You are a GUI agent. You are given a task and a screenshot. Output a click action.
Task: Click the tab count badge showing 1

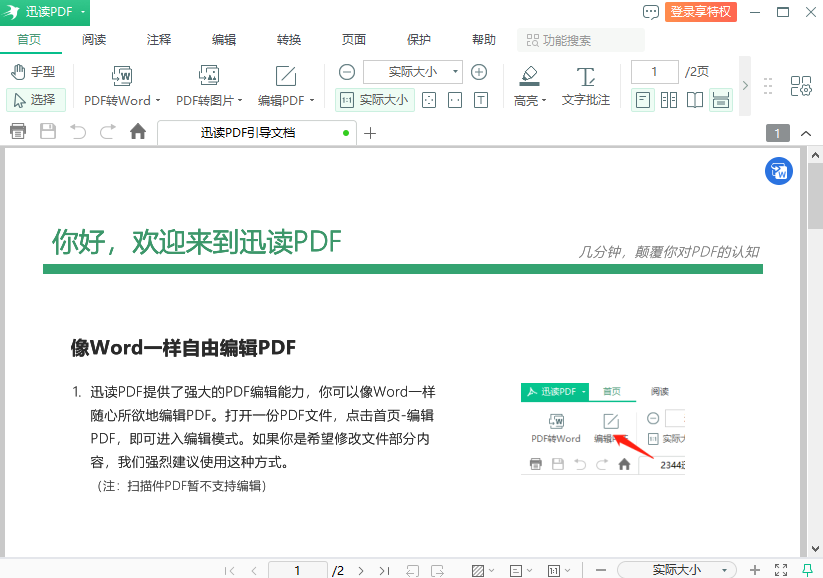[777, 133]
